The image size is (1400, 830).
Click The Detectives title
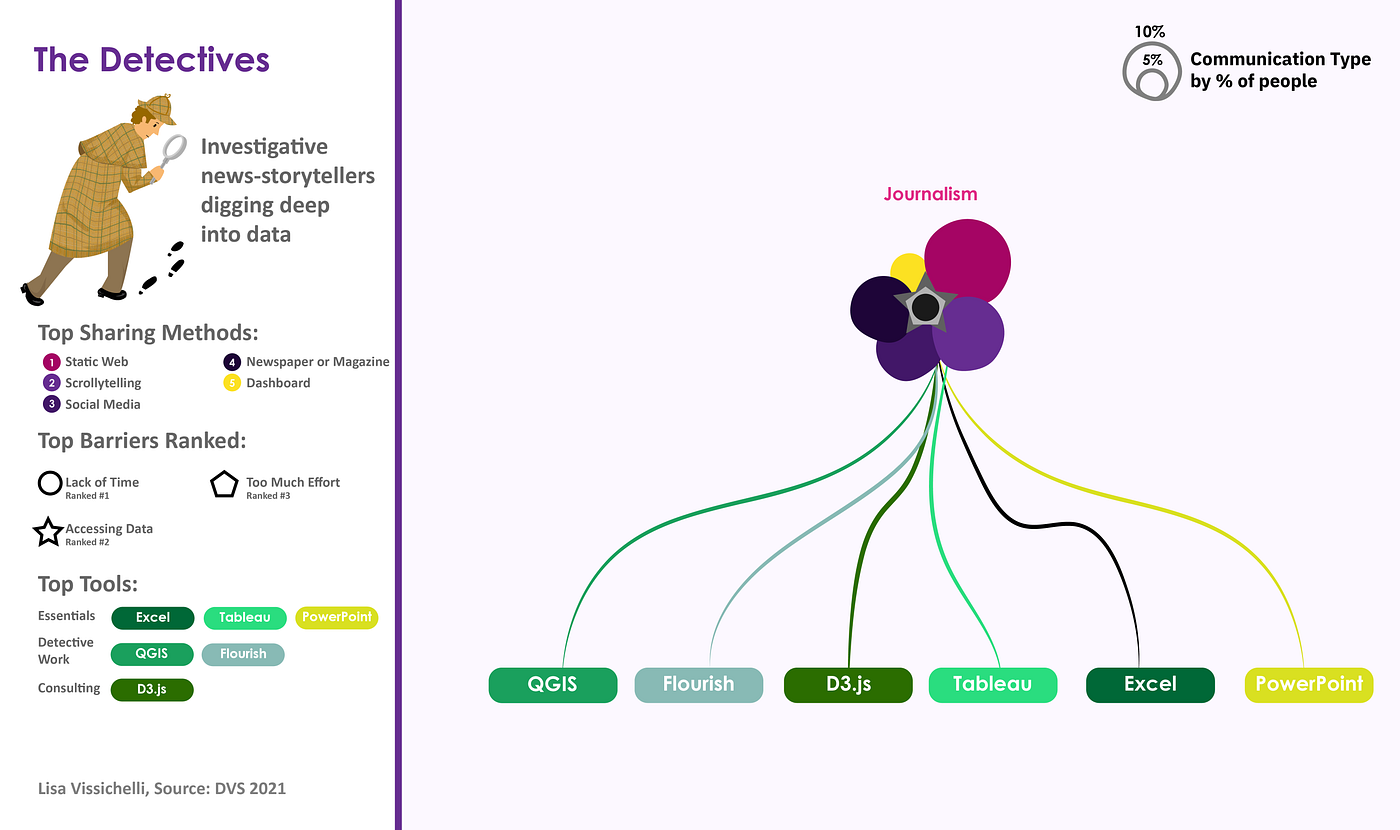point(151,59)
